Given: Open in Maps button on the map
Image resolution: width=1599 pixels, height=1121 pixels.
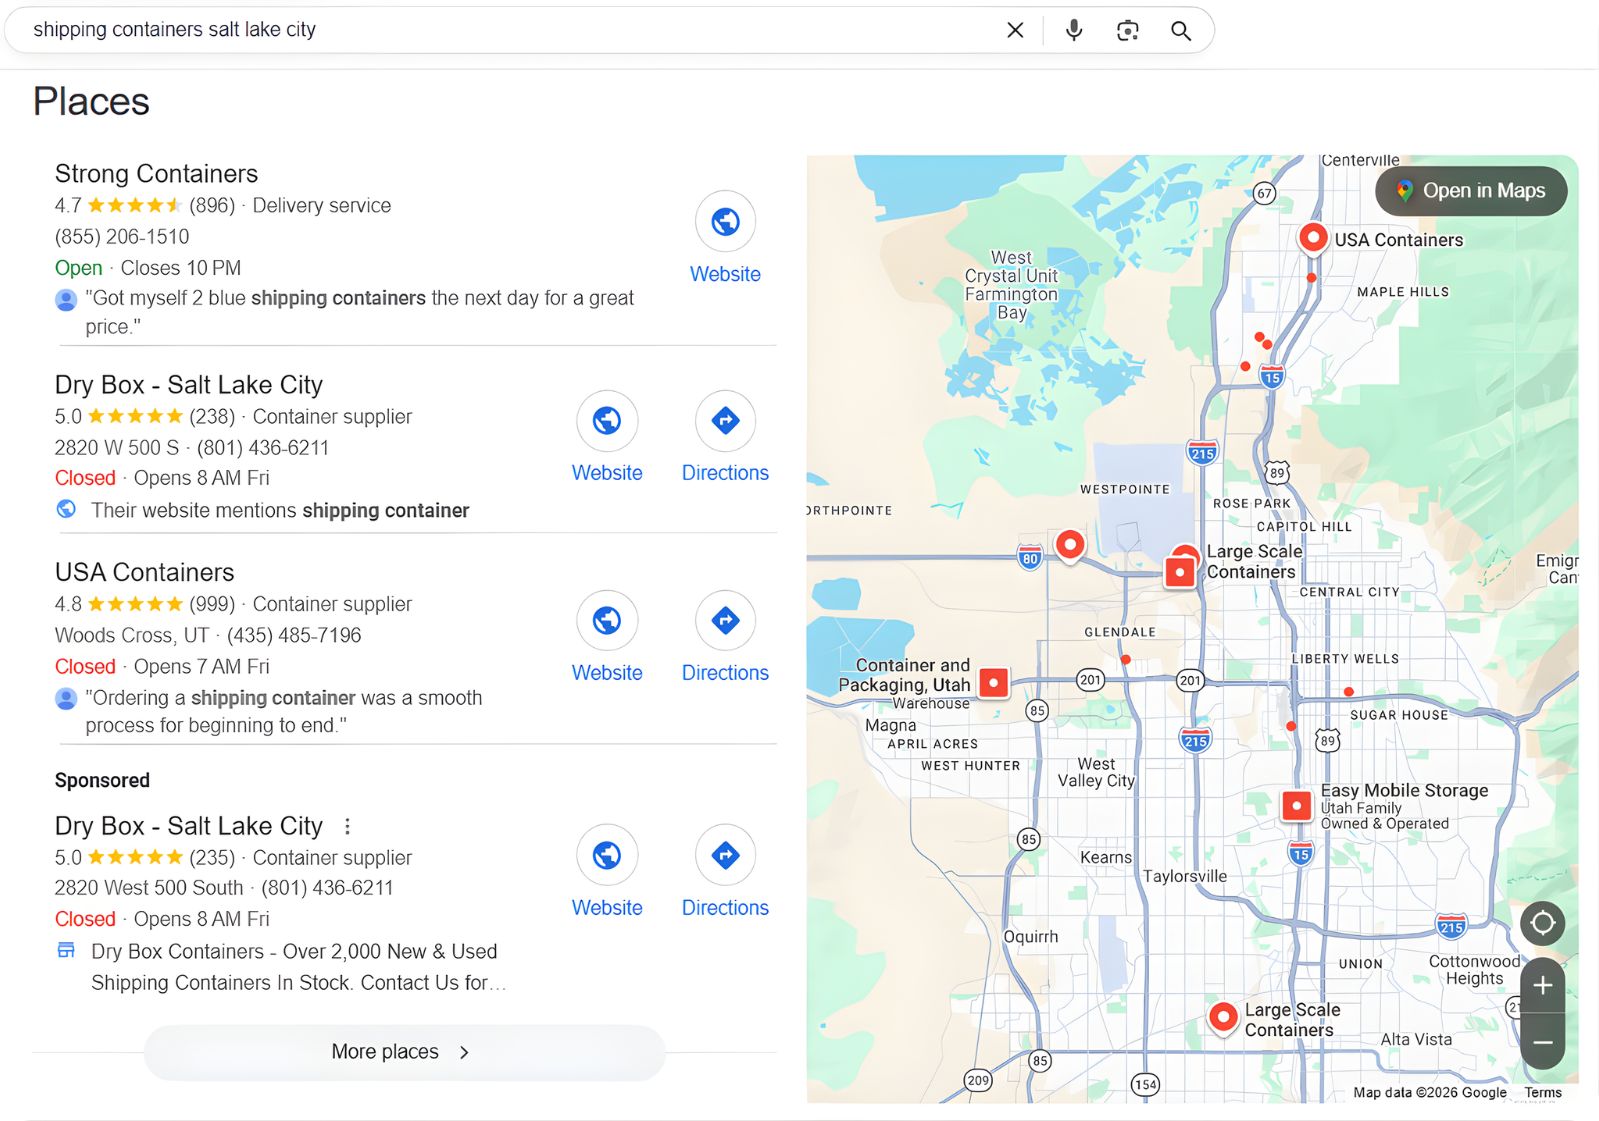Looking at the screenshot, I should 1471,191.
